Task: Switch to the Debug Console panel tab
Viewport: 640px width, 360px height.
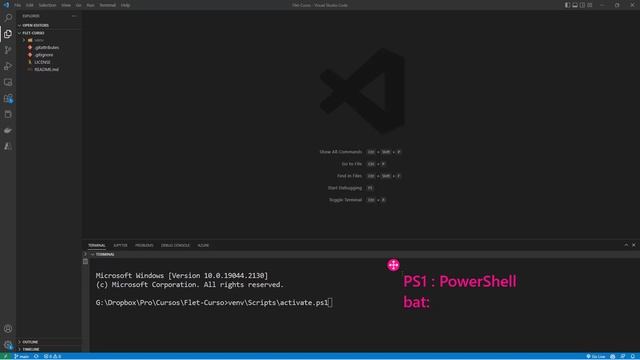Action: coord(176,245)
